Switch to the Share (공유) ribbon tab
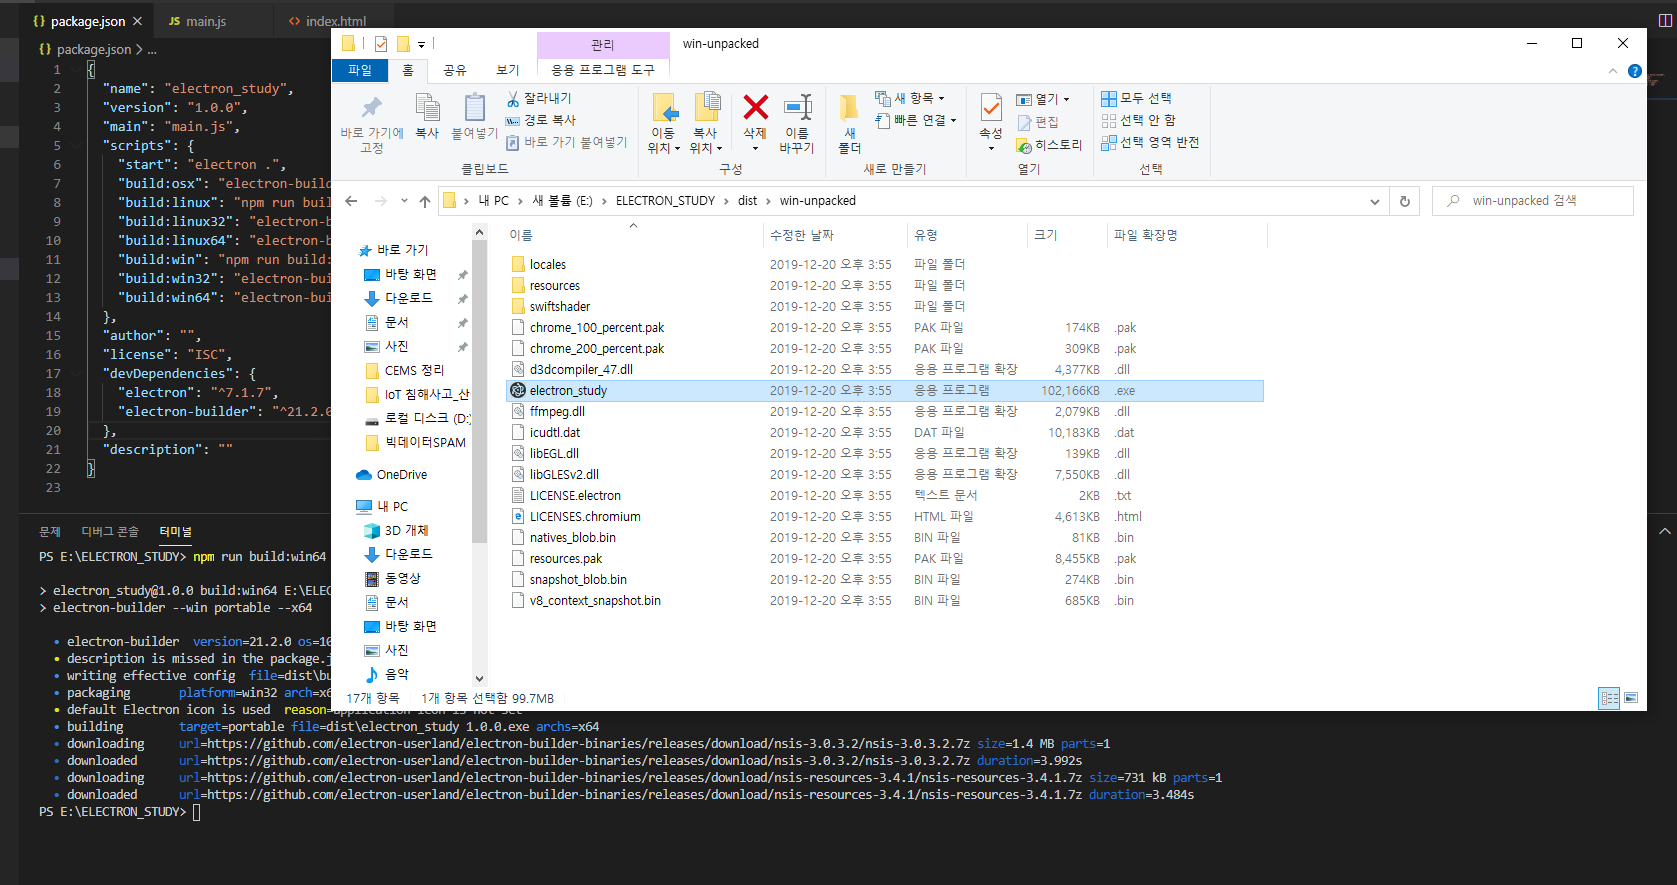 tap(455, 70)
